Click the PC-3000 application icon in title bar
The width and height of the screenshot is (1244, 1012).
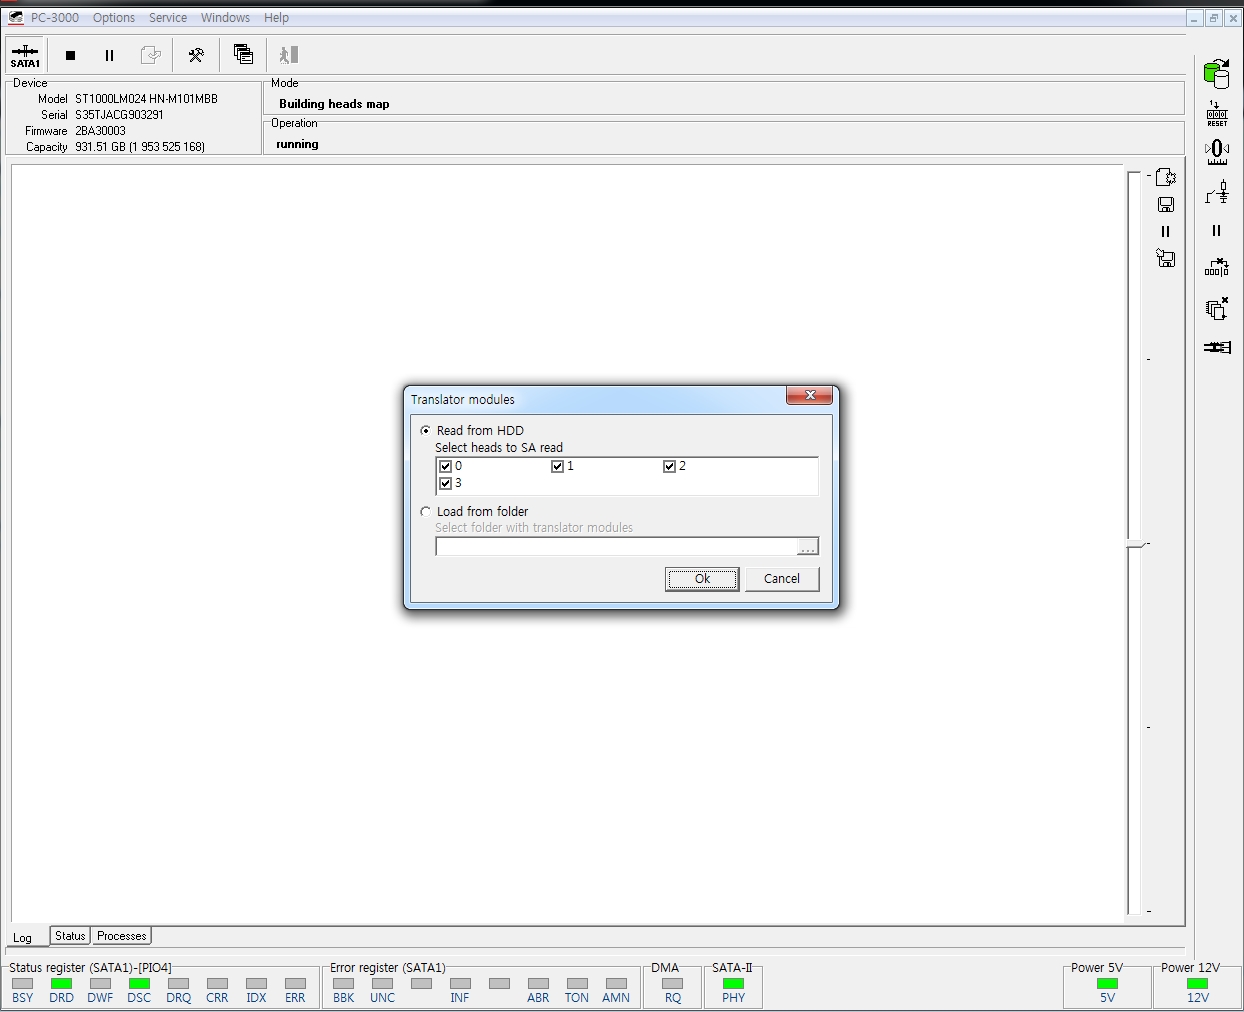[x=15, y=17]
